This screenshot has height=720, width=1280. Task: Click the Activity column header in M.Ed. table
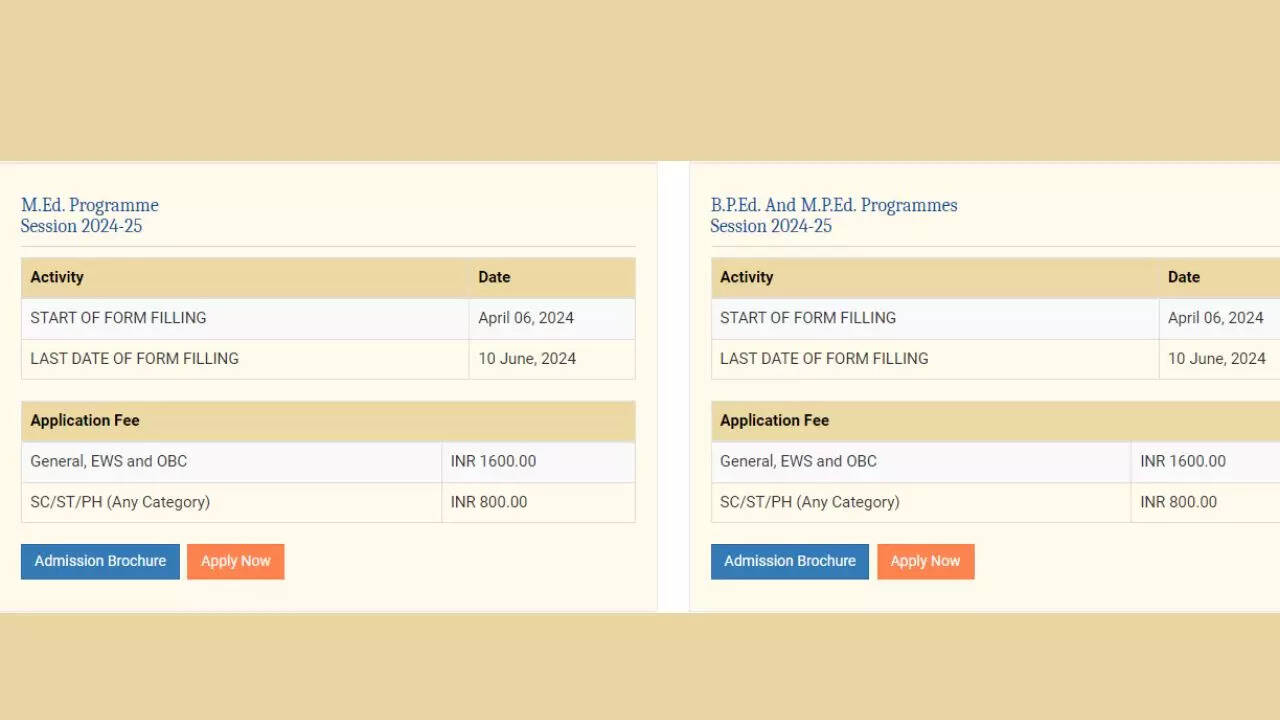click(x=57, y=277)
